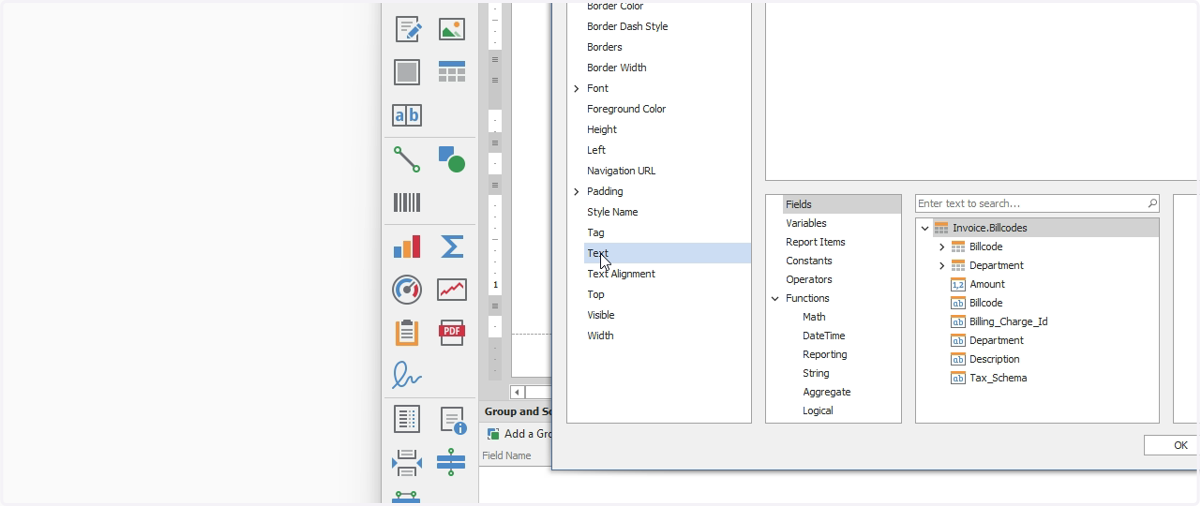The height and width of the screenshot is (506, 1200).
Task: Click Add a Group button
Action: (519, 434)
